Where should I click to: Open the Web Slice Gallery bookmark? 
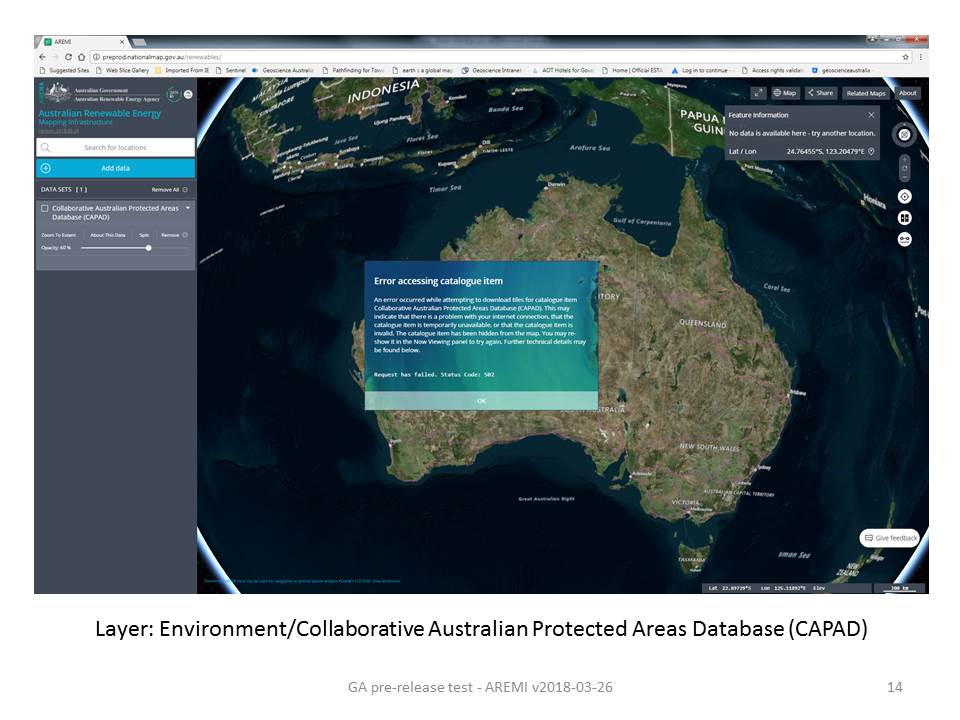coord(122,70)
